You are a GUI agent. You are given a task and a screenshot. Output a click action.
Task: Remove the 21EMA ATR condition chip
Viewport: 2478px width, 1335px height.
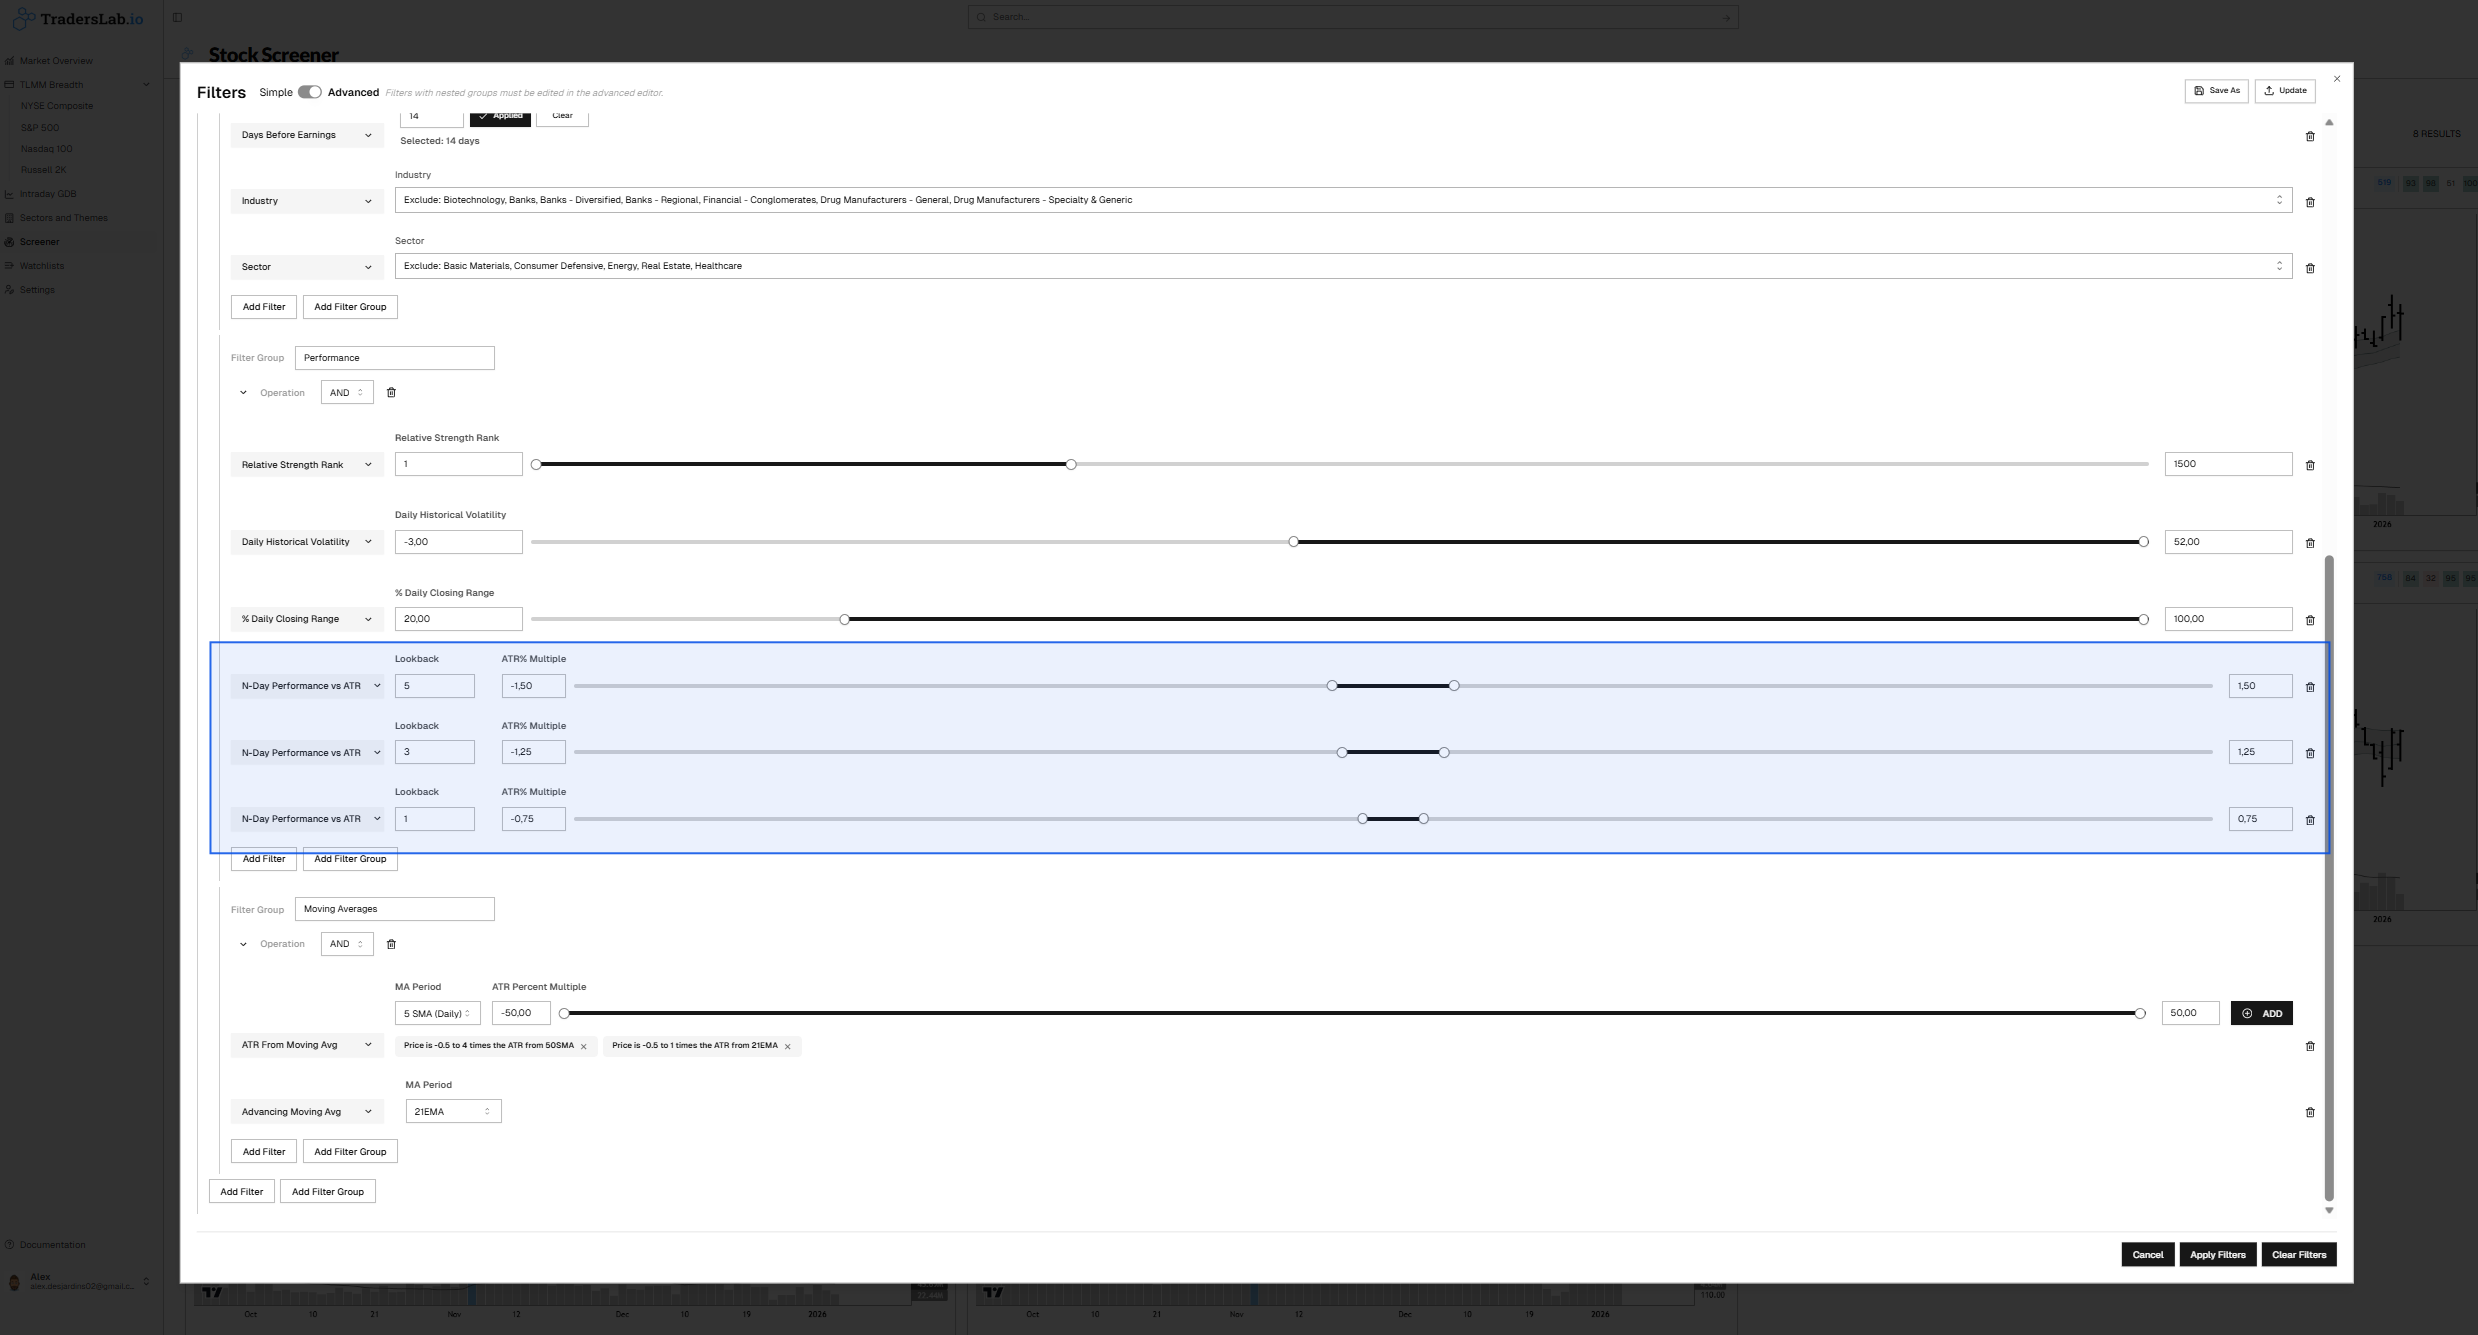[x=788, y=1047]
